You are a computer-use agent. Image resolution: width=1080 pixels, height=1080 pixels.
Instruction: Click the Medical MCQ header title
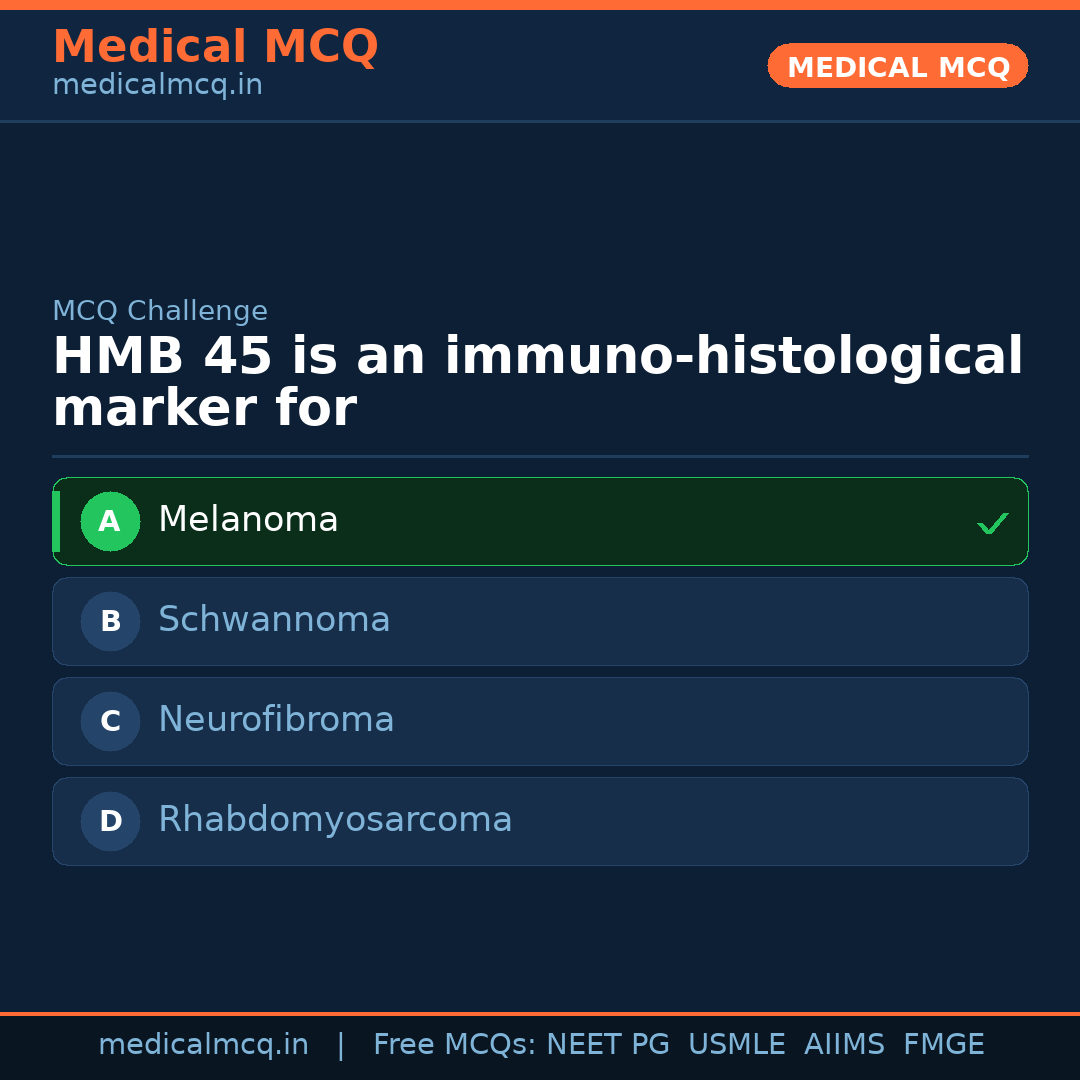(215, 47)
